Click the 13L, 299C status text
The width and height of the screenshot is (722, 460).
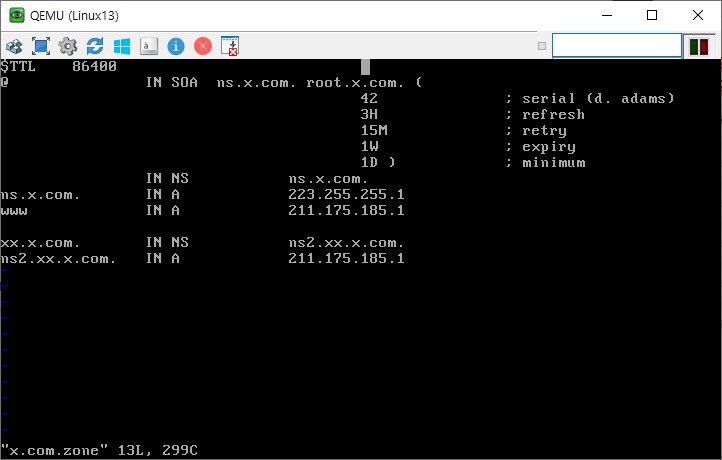158,450
